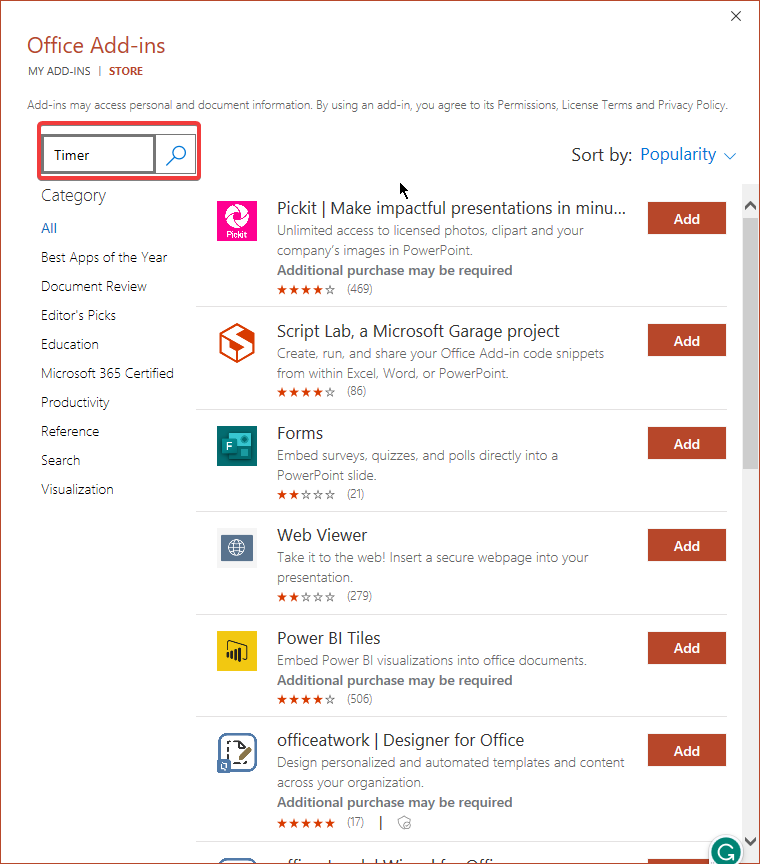Viewport: 760px width, 864px height.
Task: Click the results list scrollbar thumb
Action: 750,343
